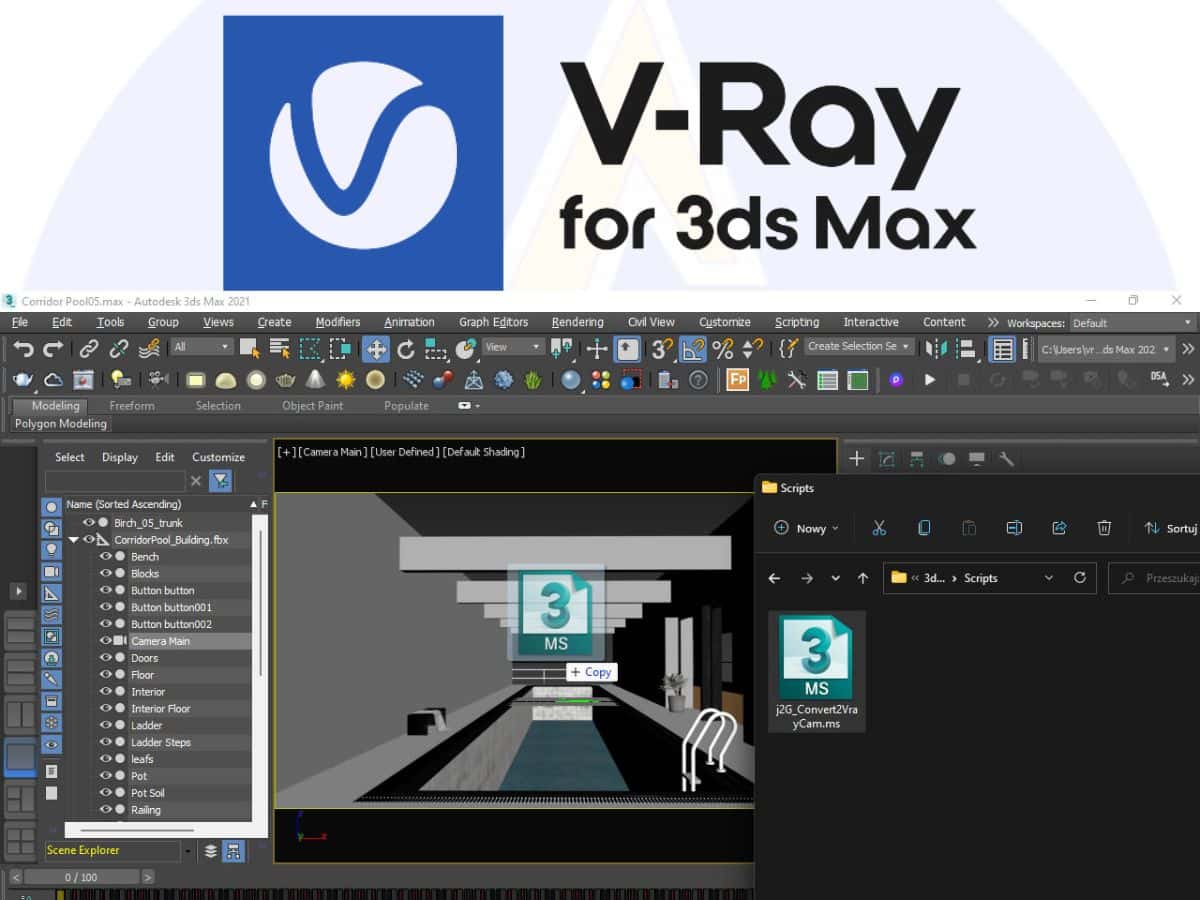Open the reference coordinate system View dropdown

coord(510,347)
